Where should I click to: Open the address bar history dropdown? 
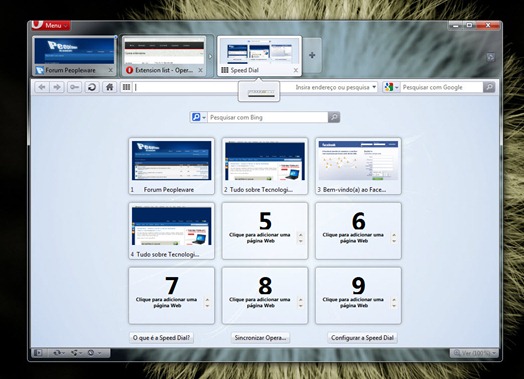pyautogui.click(x=374, y=87)
